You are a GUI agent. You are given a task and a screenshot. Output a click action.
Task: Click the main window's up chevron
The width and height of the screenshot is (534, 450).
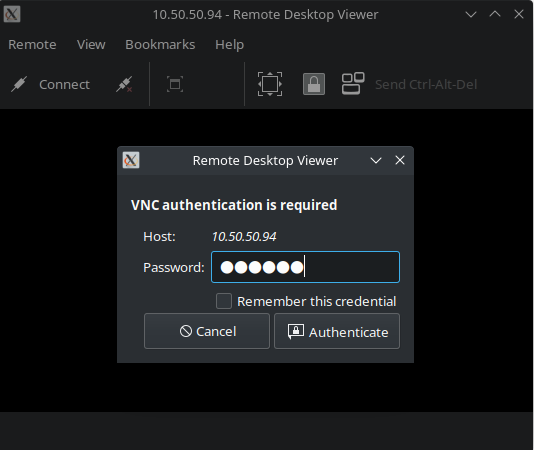(495, 14)
